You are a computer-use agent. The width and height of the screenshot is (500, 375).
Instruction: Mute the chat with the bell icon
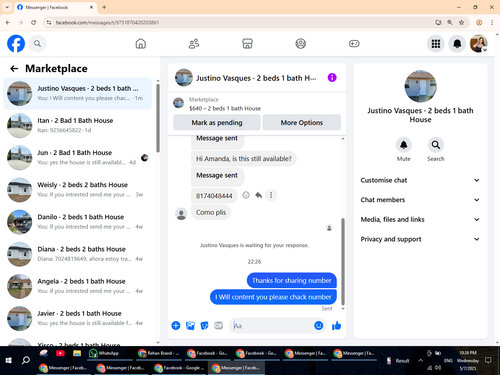pos(404,145)
